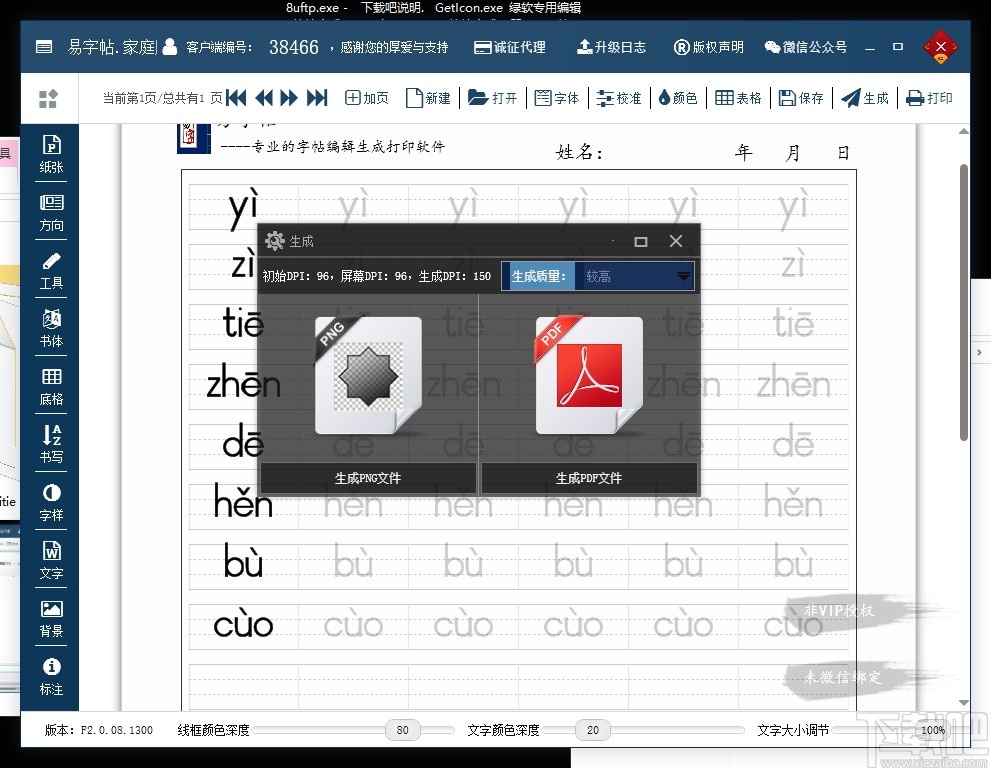Open the 方向 (orientation) panel

(50, 213)
